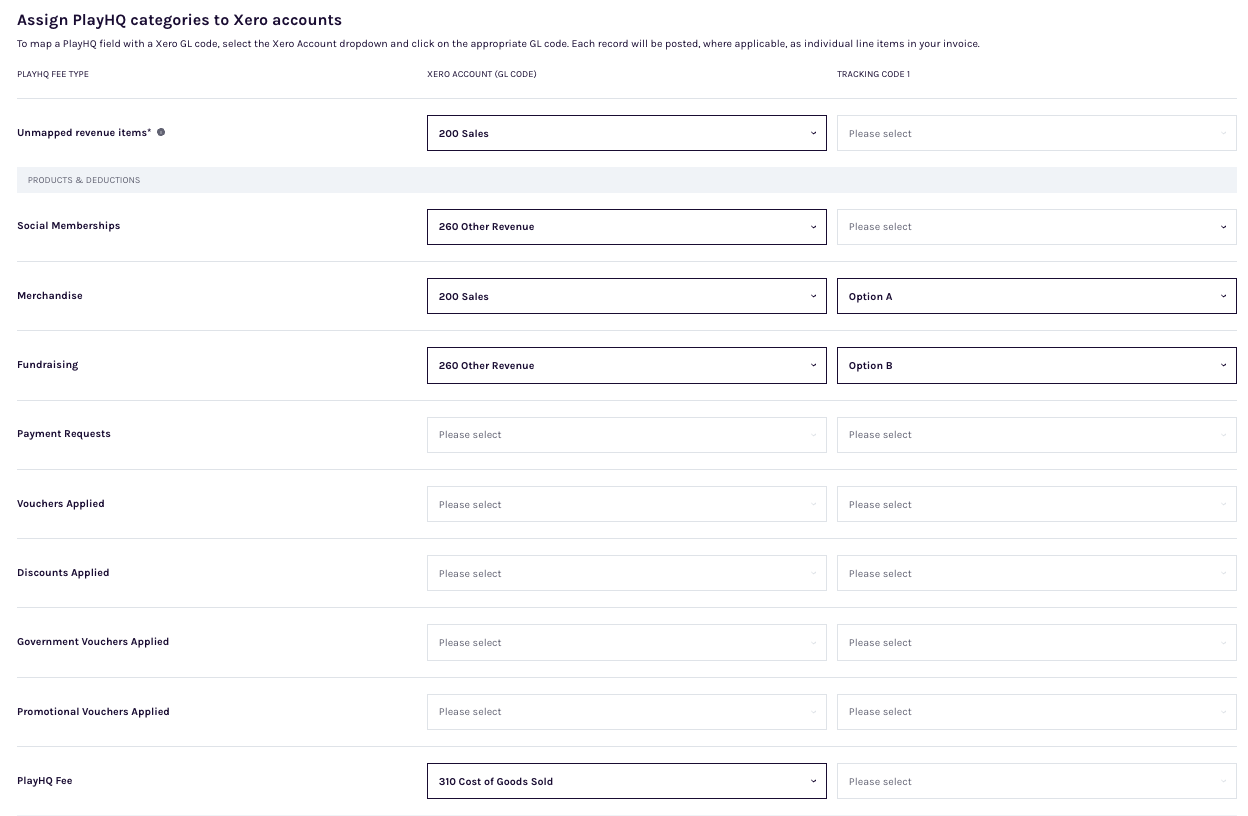The width and height of the screenshot is (1248, 816).
Task: Select Xero Account for Promotional Vouchers Applied
Action: (x=626, y=712)
